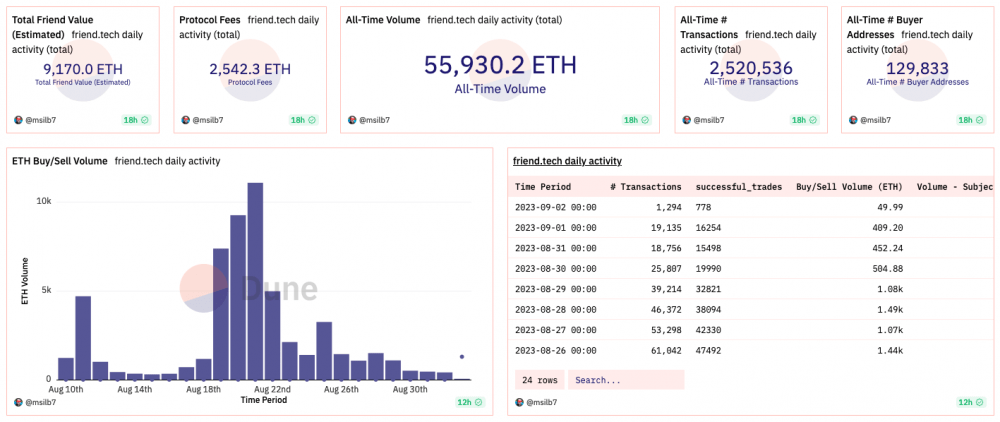Click the 18h refresh check icon in Total Friend Value card
The height and width of the screenshot is (422, 1000).
145,120
